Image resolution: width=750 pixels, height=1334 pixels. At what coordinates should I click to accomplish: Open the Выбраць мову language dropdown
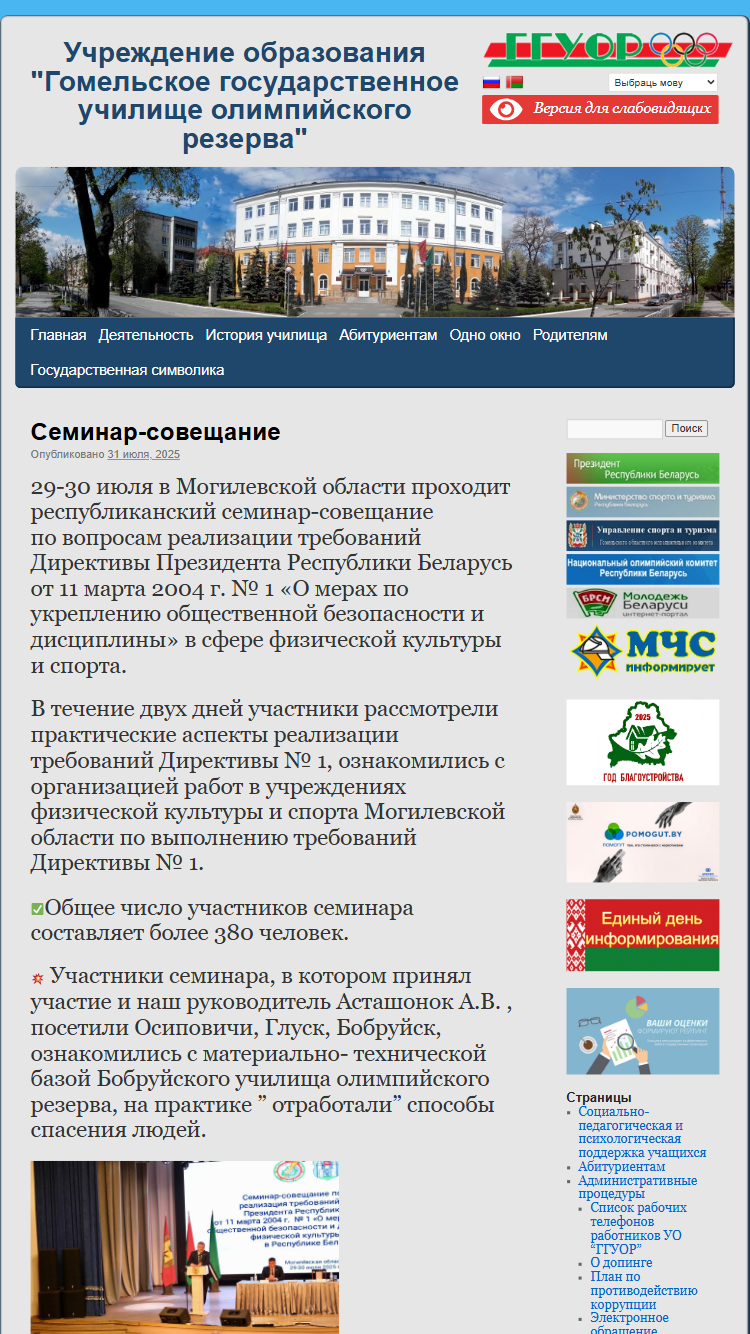[x=663, y=82]
